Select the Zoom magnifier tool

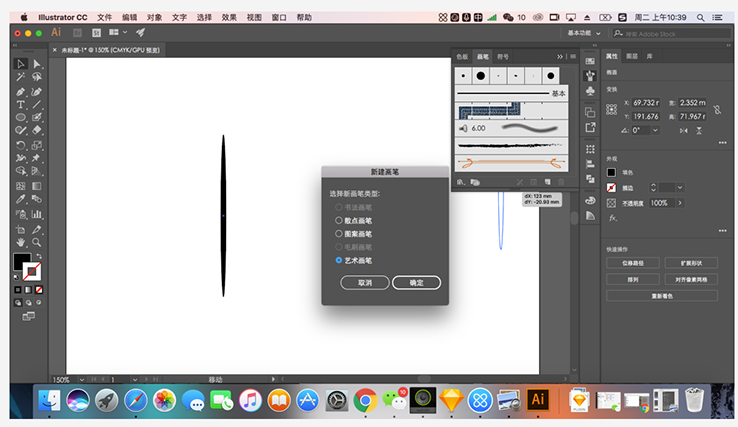pos(37,241)
